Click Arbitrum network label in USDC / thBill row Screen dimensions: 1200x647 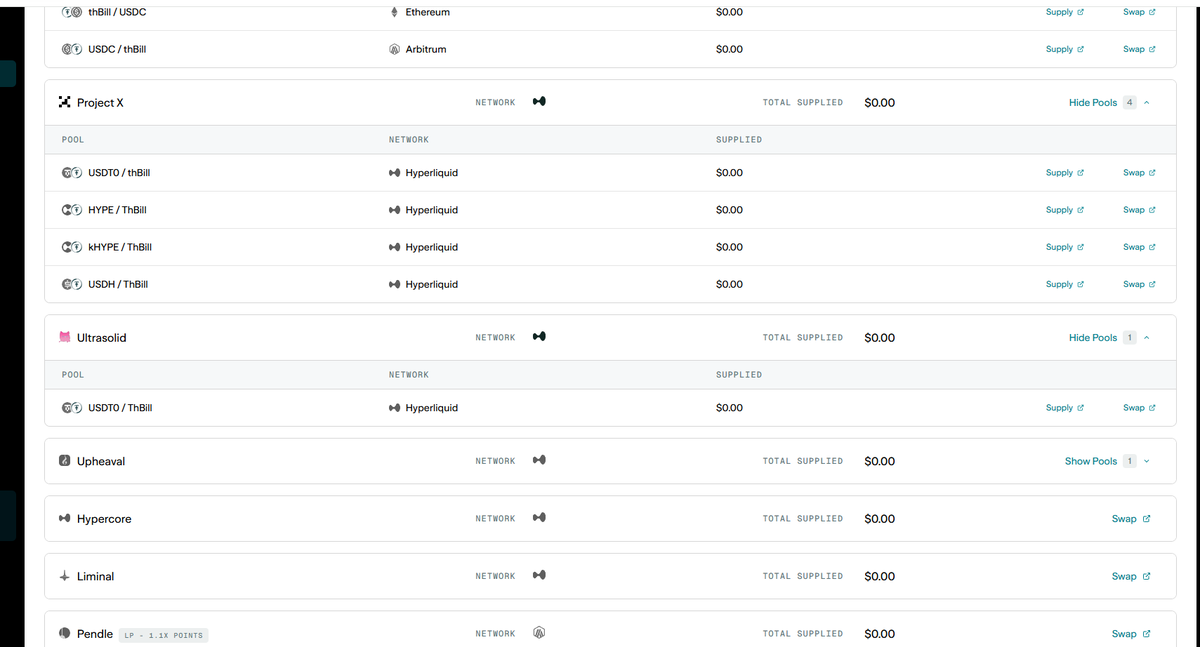coord(426,49)
